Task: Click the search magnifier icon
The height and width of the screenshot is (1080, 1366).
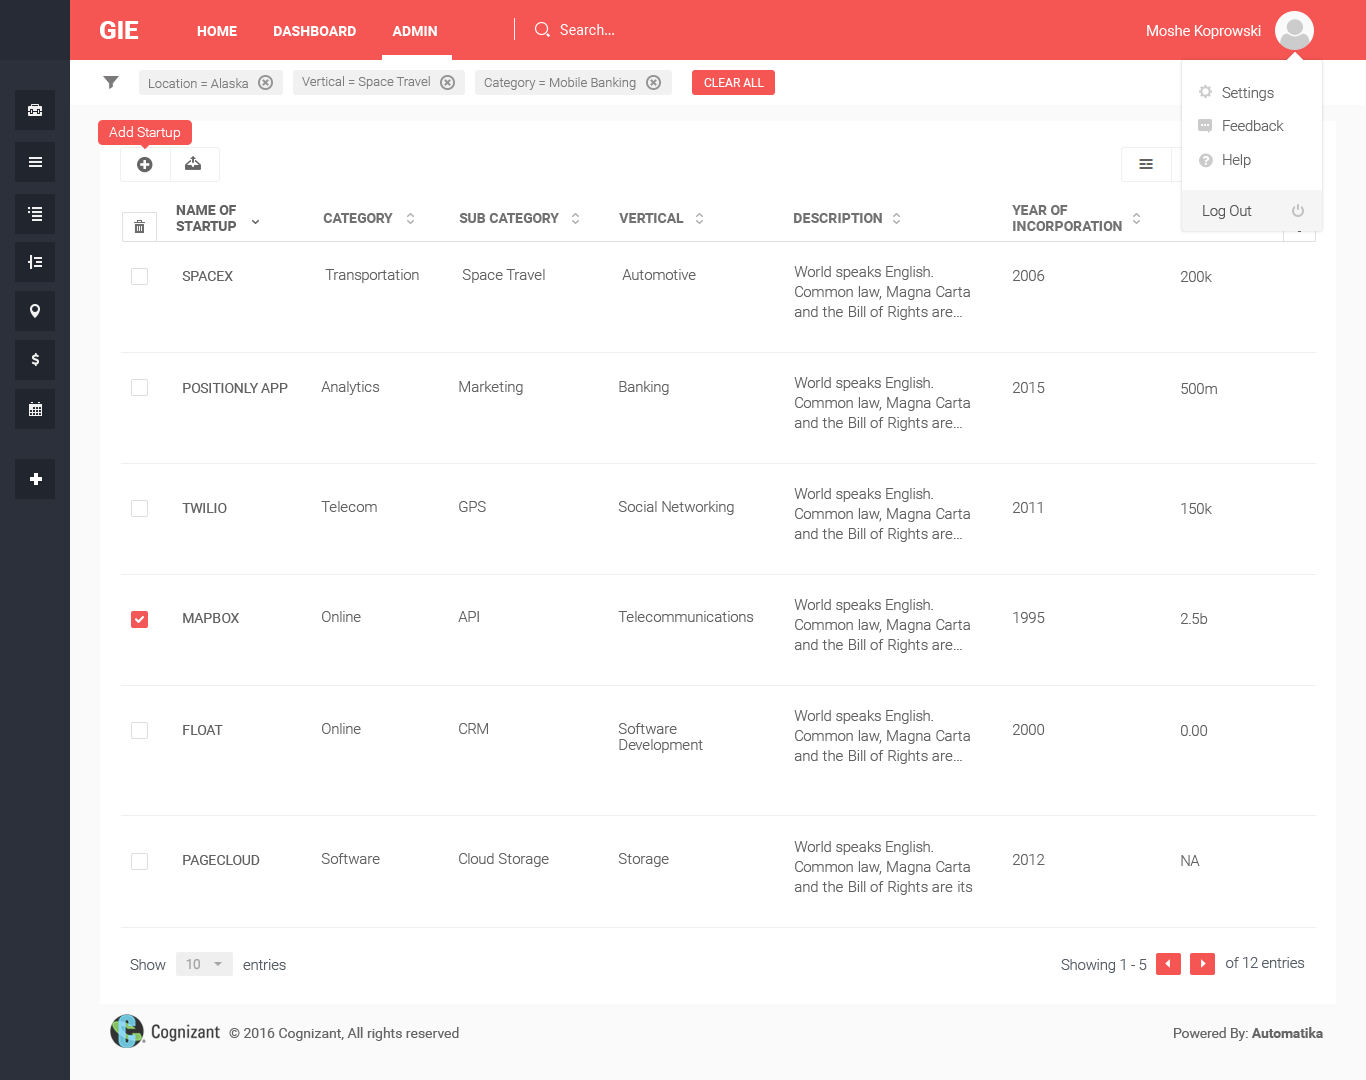Action: pos(542,30)
